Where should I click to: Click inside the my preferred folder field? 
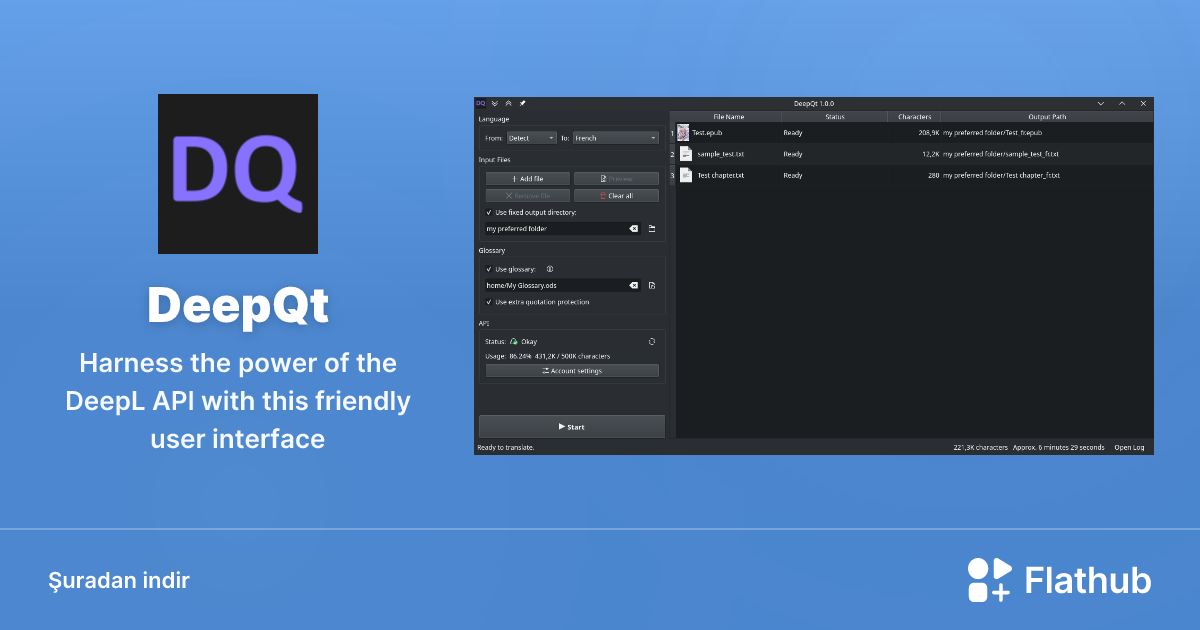(550, 228)
